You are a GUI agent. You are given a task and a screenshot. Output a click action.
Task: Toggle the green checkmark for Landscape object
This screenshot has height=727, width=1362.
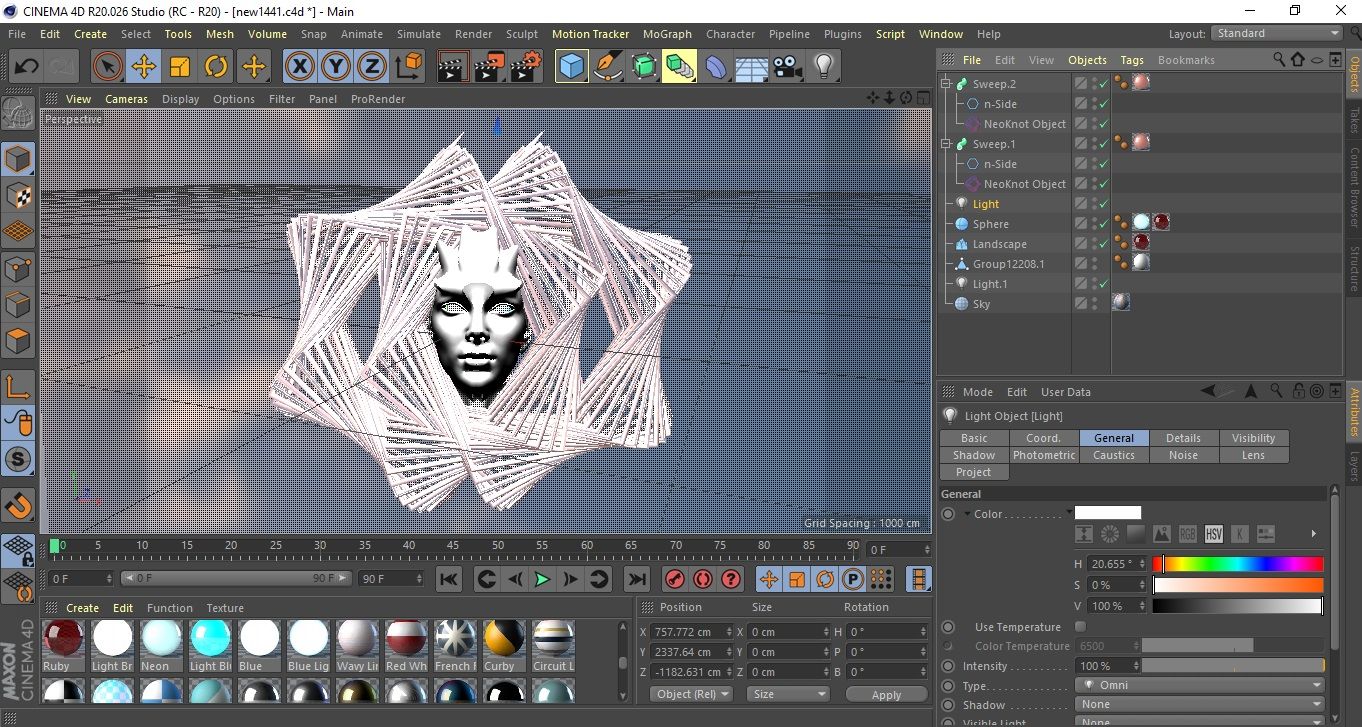click(x=1103, y=244)
